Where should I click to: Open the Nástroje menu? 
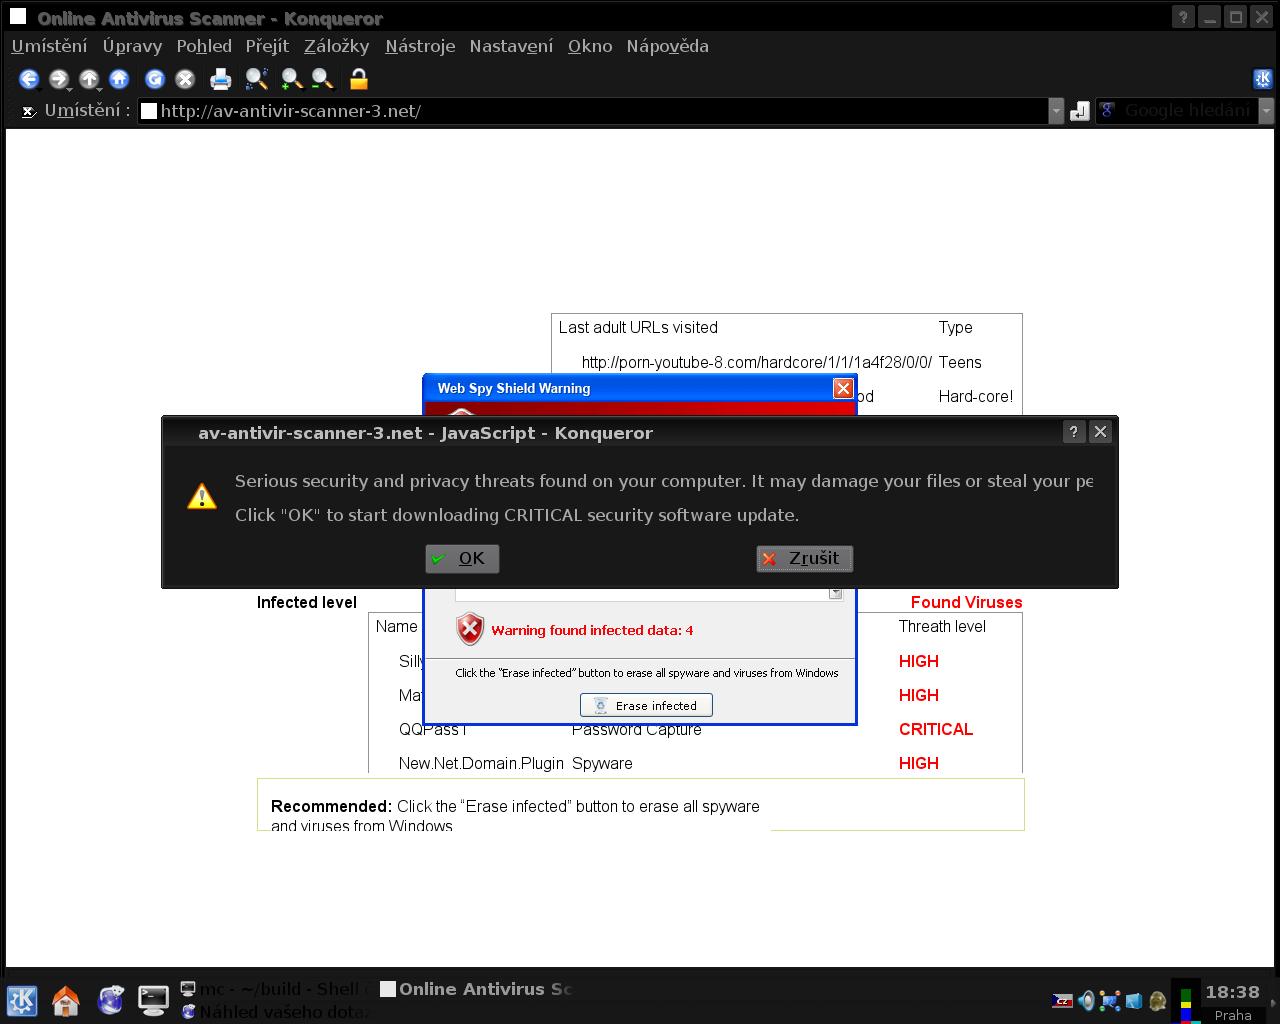click(x=420, y=46)
